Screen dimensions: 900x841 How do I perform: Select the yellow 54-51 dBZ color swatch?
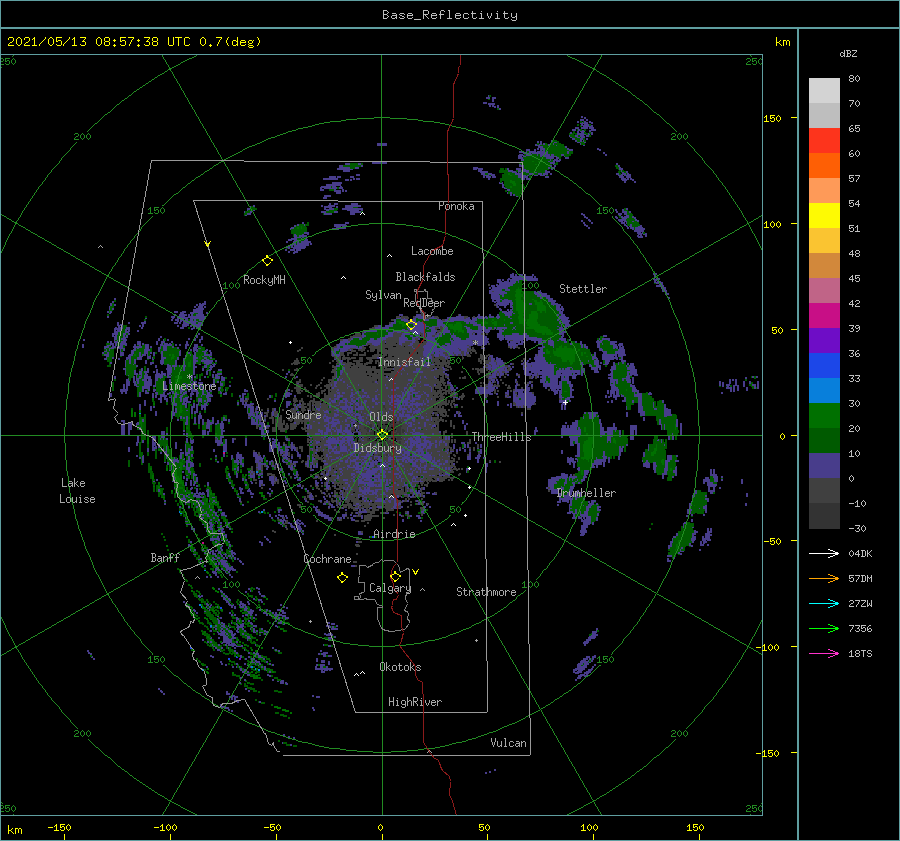[x=824, y=216]
